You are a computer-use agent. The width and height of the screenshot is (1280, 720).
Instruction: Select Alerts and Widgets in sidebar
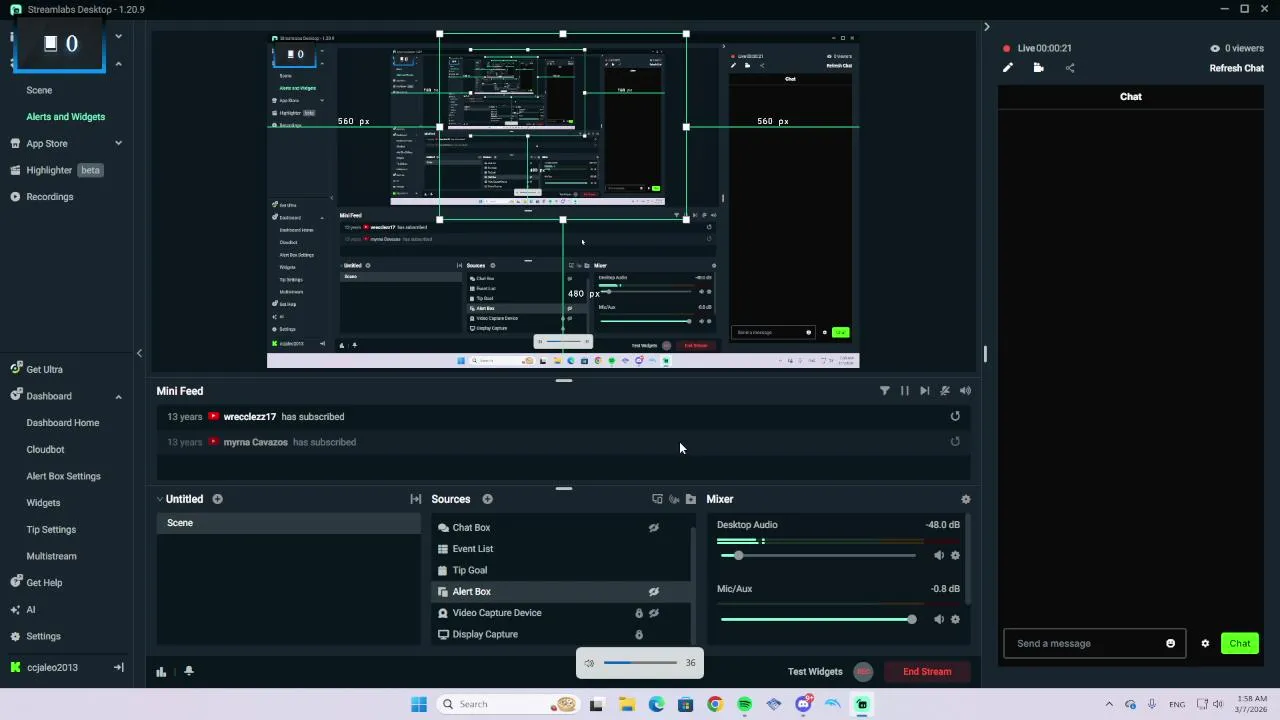65,117
